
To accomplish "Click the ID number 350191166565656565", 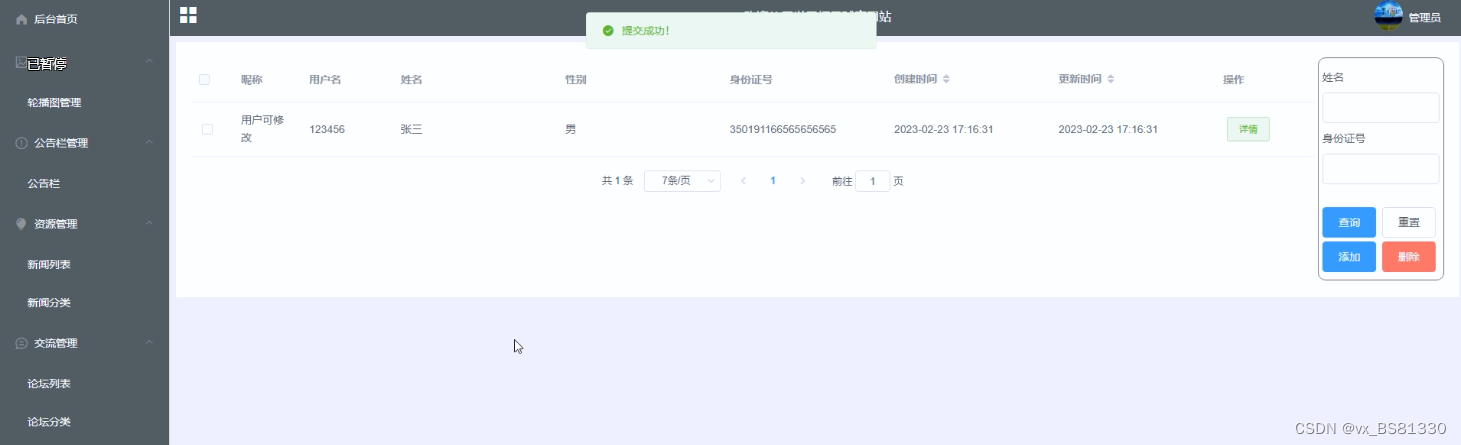I will click(x=783, y=130).
